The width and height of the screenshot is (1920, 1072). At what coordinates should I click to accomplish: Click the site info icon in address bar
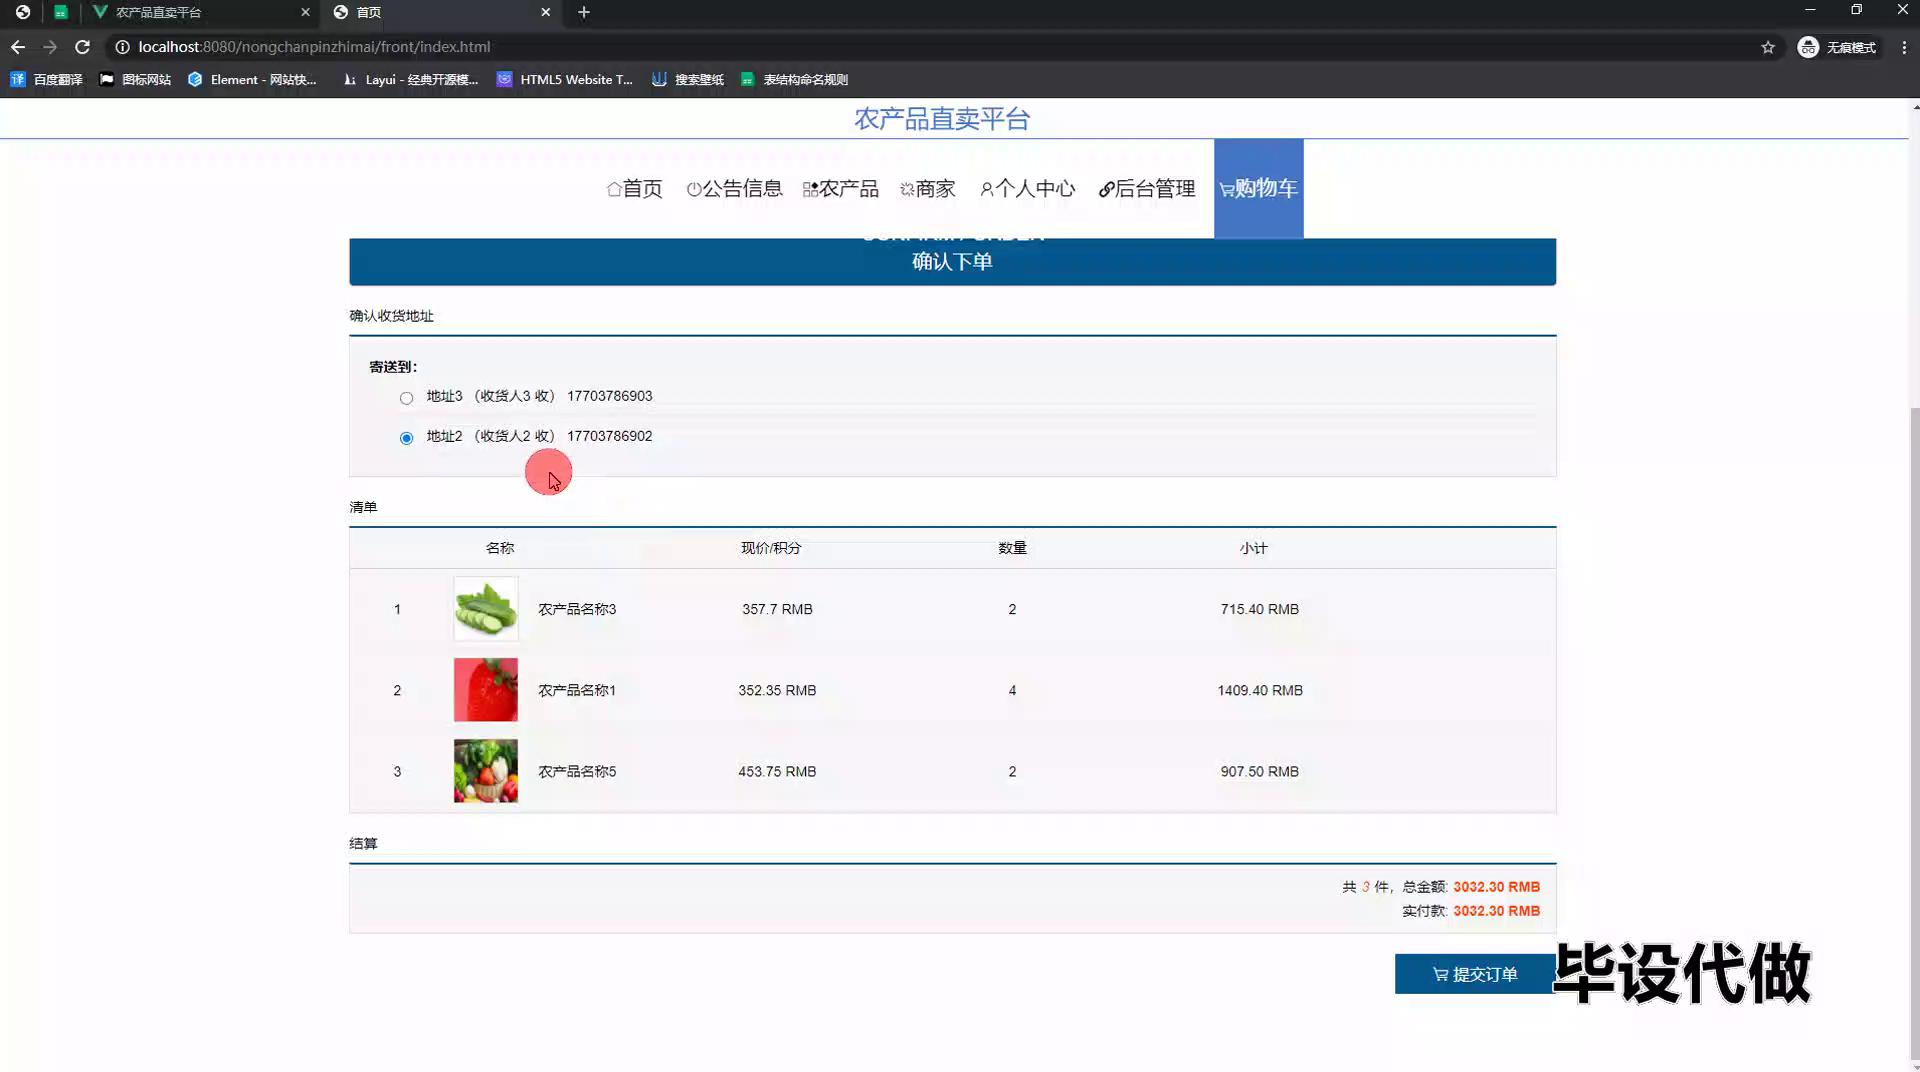(x=122, y=47)
